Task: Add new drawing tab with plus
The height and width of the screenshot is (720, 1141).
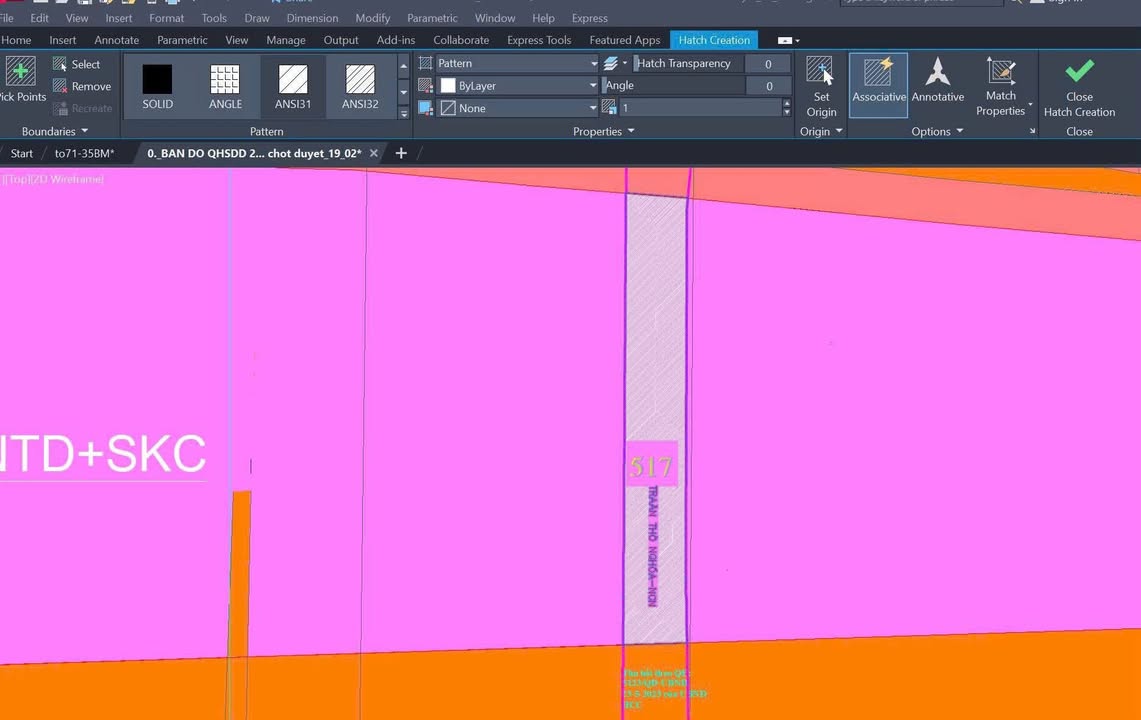Action: 401,153
